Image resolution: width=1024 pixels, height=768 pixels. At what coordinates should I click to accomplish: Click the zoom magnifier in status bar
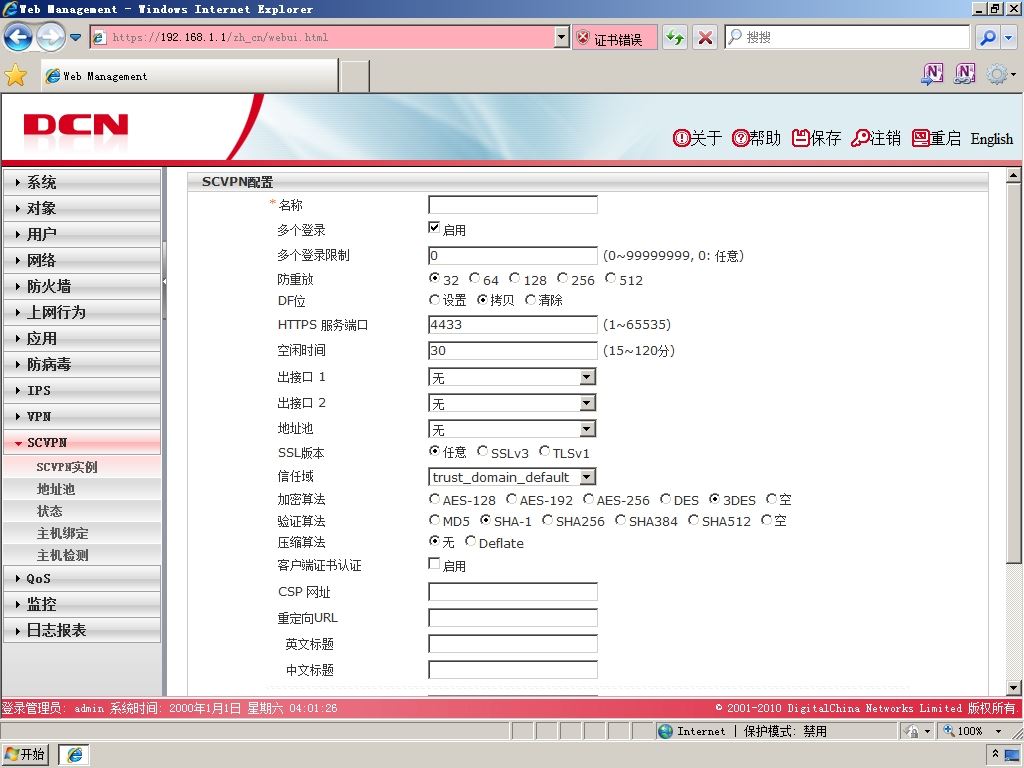(x=949, y=731)
